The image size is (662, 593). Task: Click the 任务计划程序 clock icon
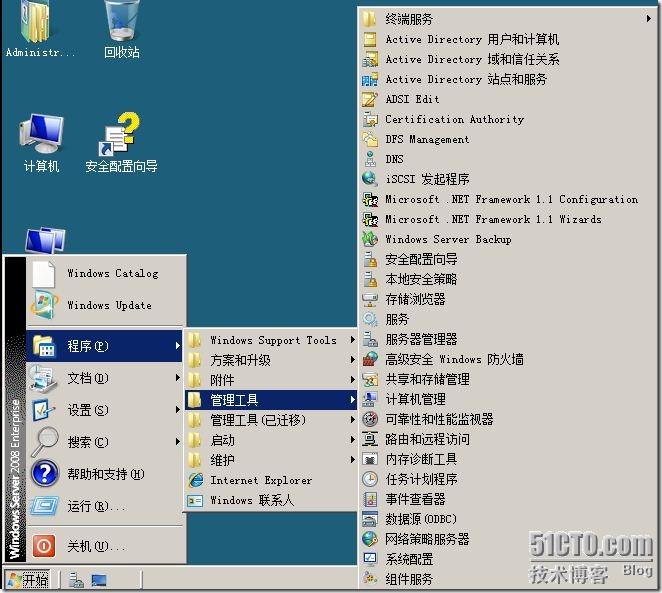[370, 479]
